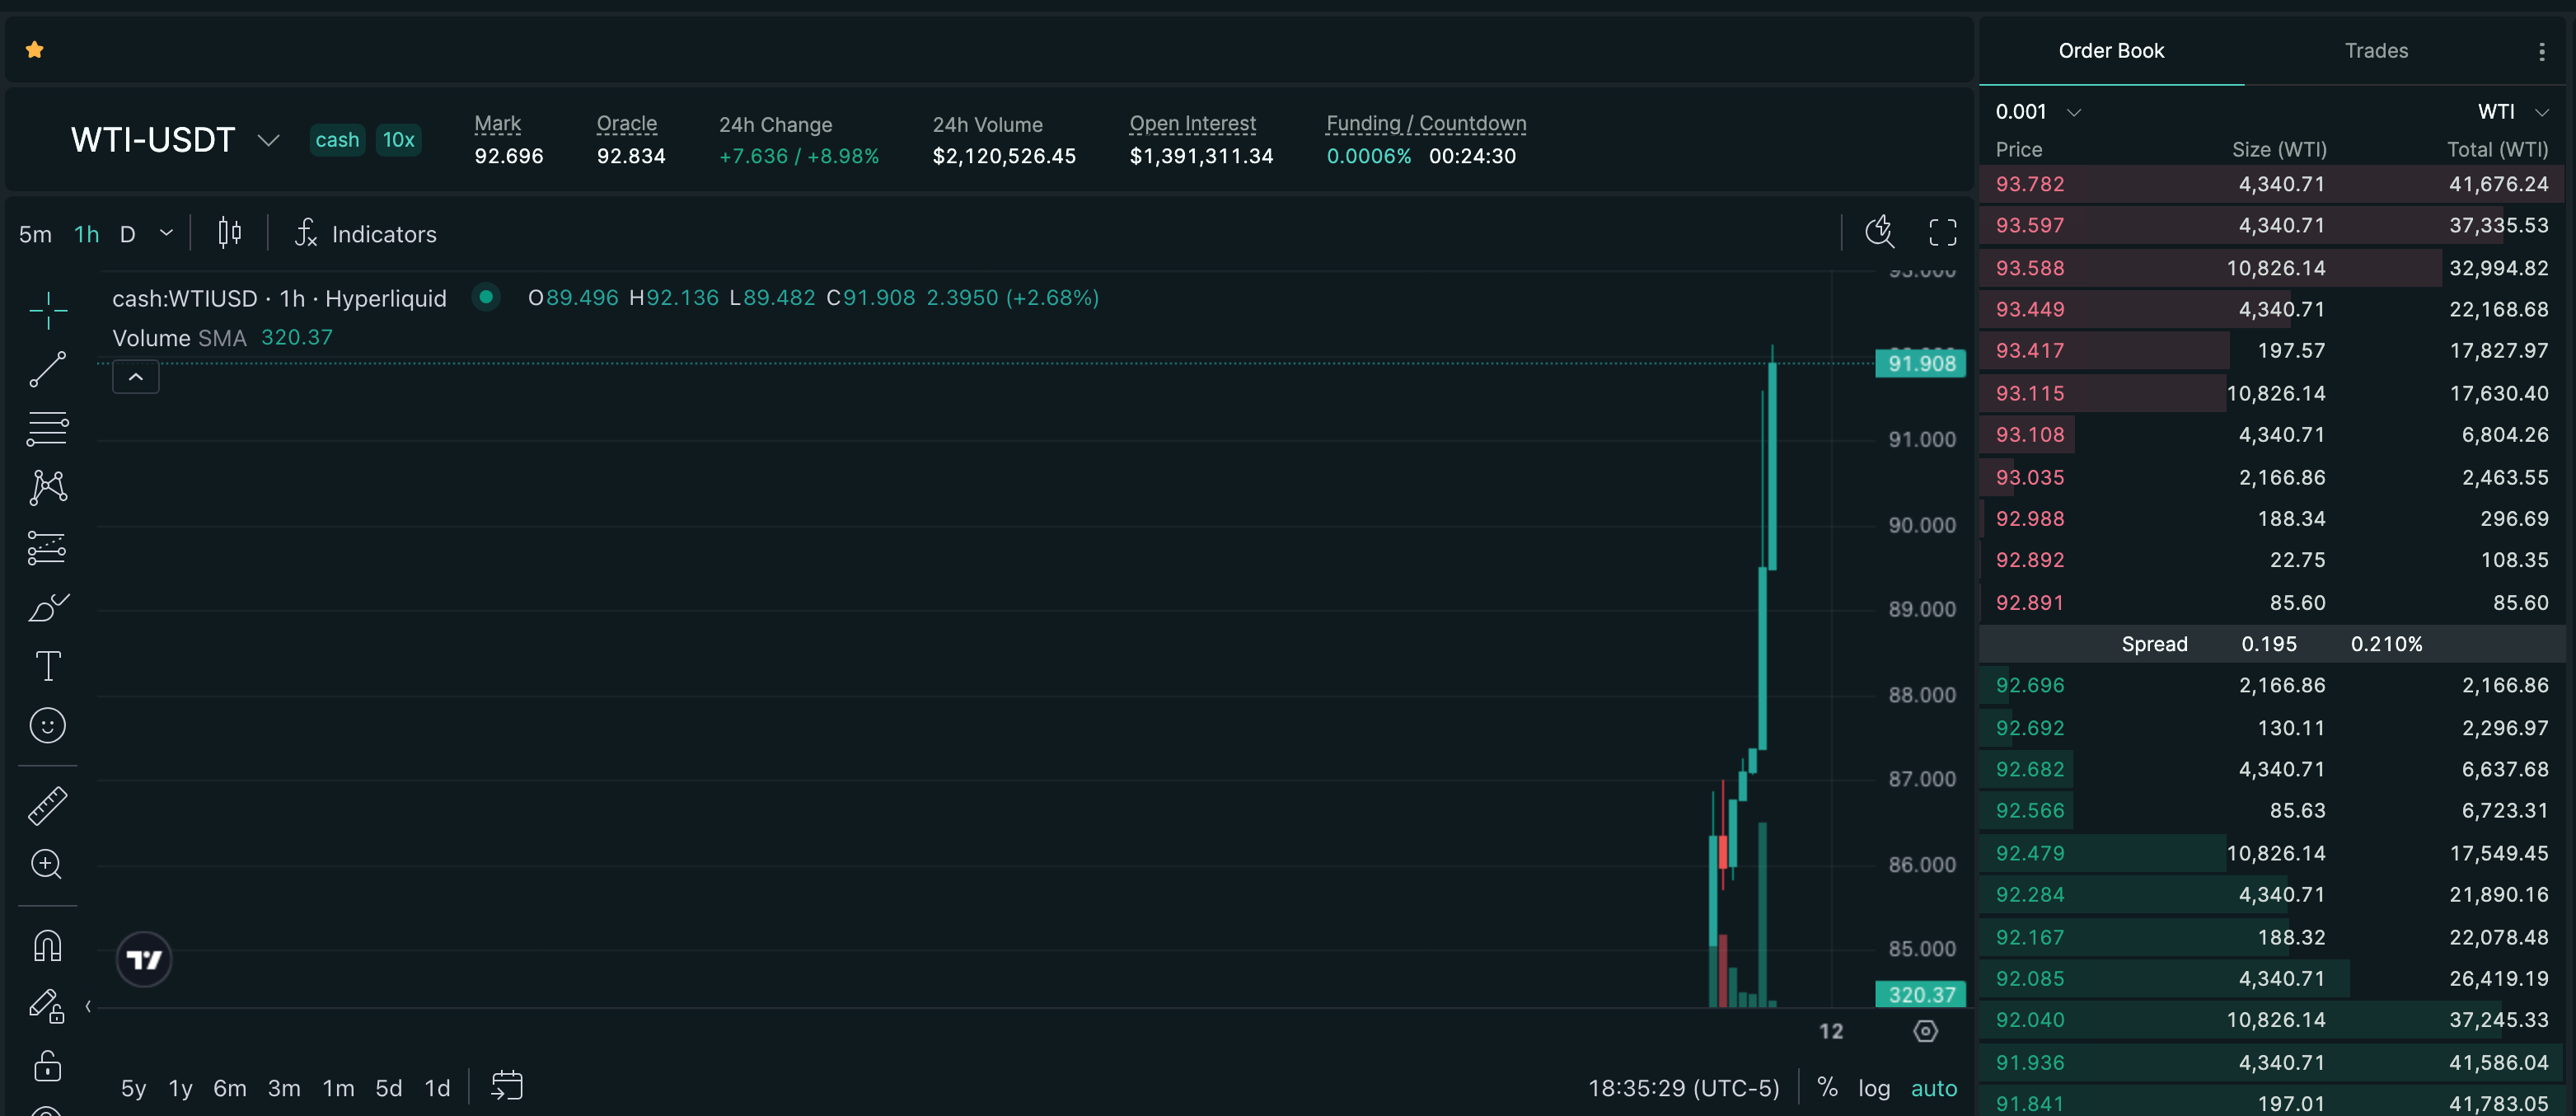Enter fullscreen chart mode

pyautogui.click(x=1942, y=233)
